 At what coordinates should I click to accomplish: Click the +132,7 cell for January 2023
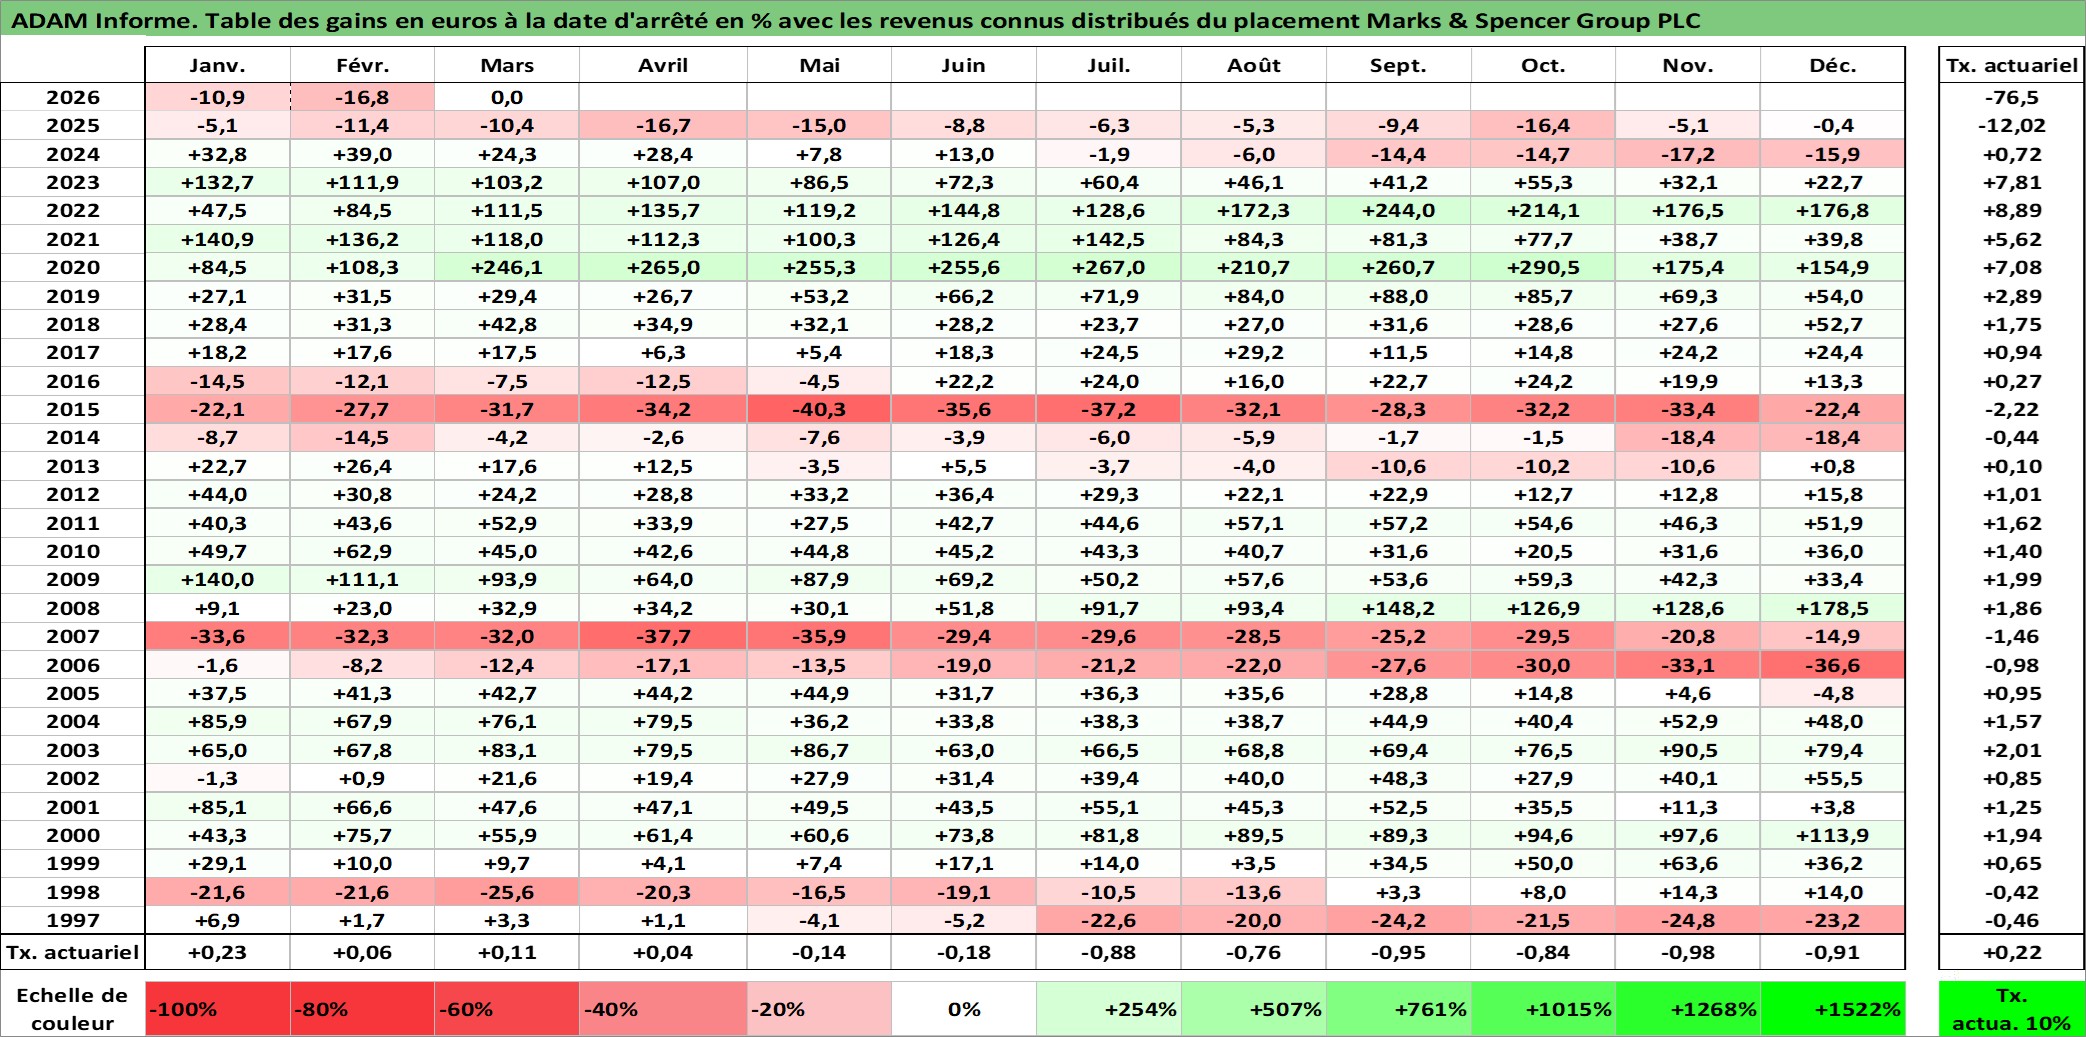pos(217,182)
